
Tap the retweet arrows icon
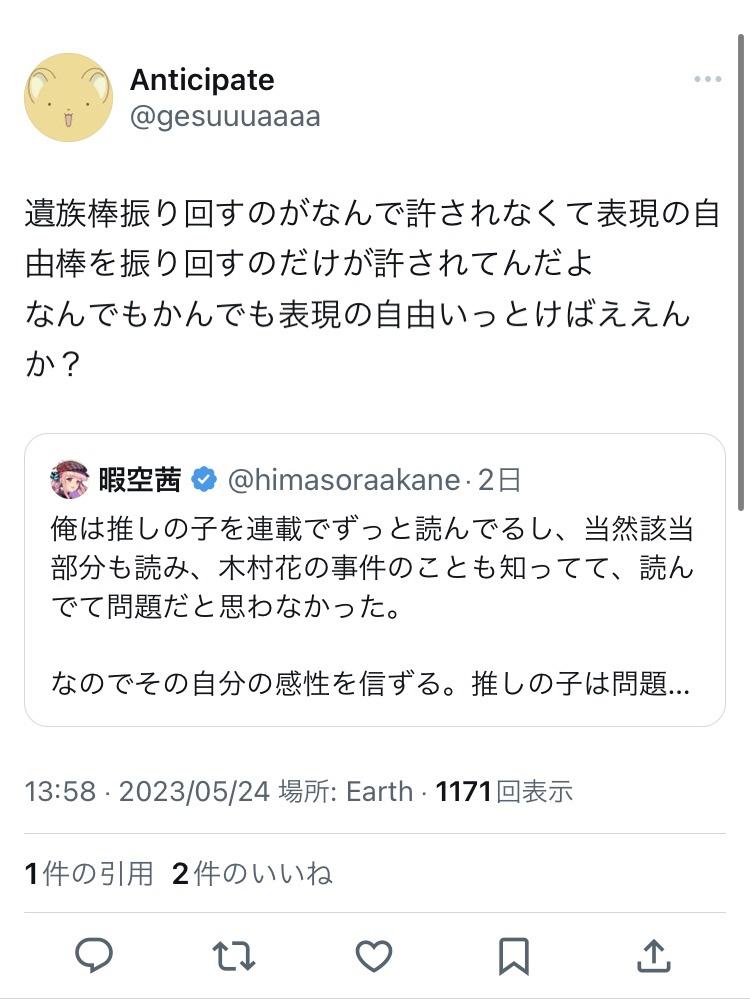point(234,956)
